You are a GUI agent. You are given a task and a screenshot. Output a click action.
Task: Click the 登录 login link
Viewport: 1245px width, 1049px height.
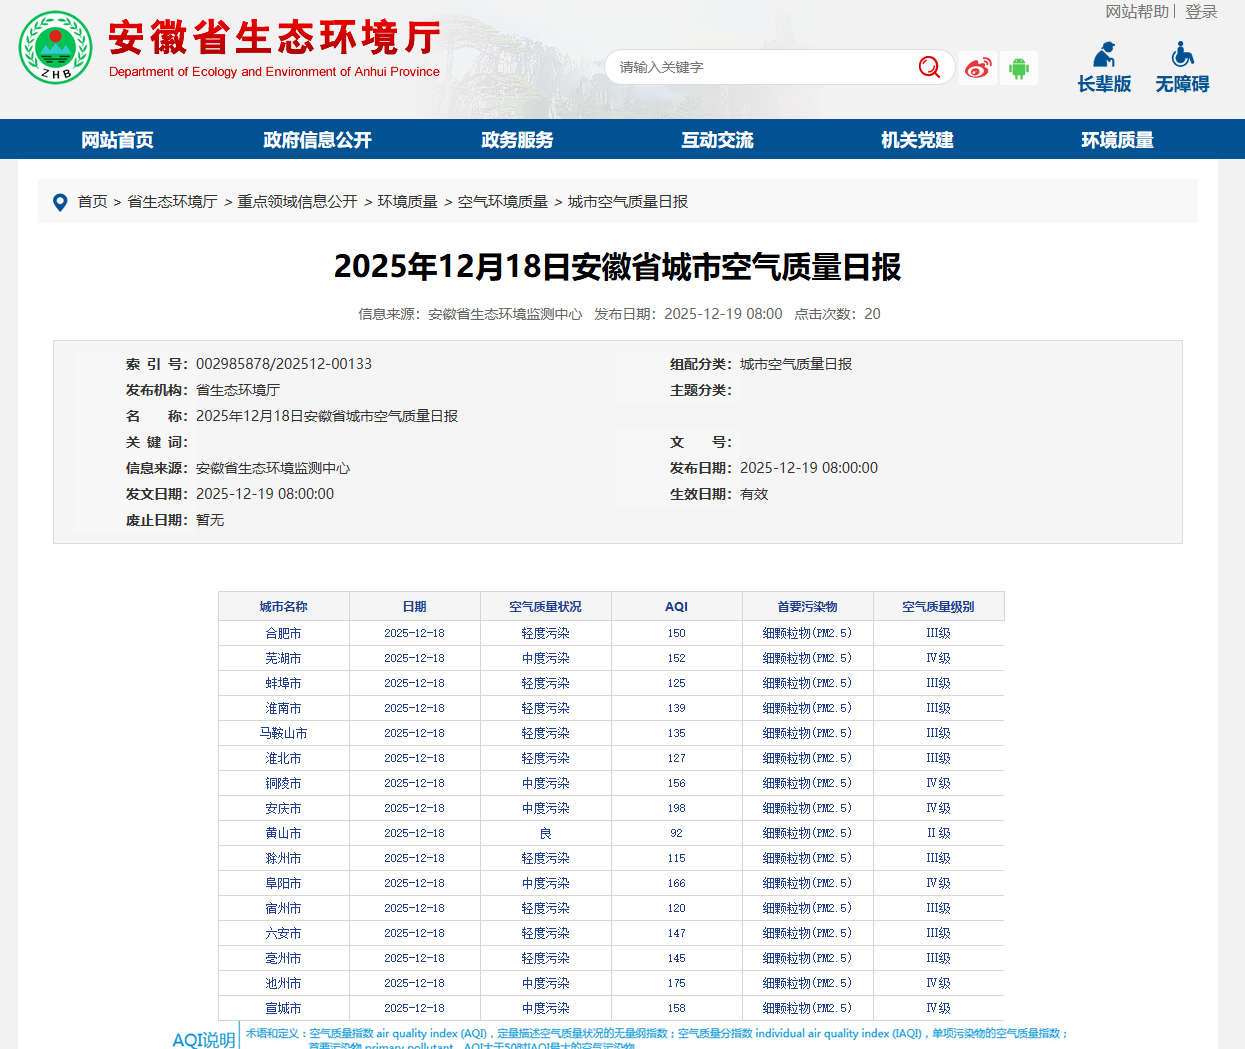(1201, 12)
